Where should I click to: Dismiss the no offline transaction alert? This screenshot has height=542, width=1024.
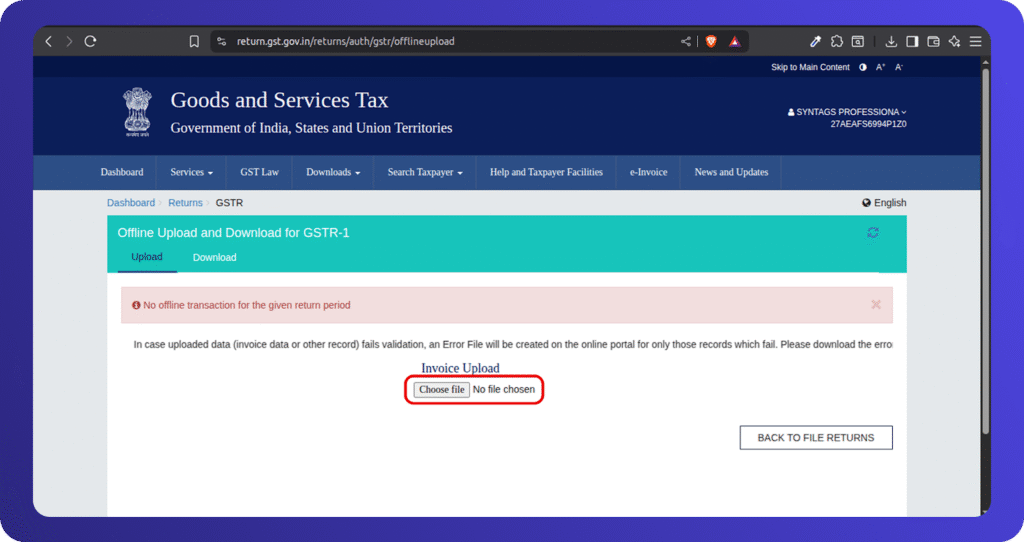tap(876, 304)
